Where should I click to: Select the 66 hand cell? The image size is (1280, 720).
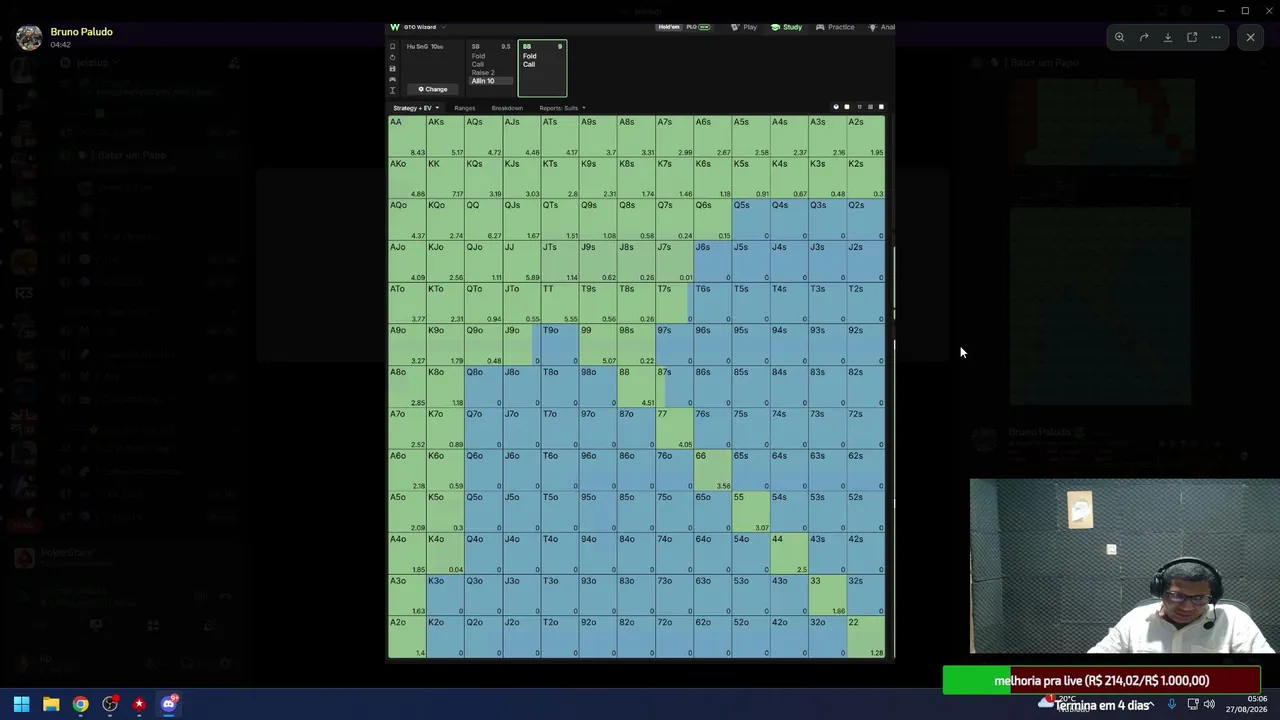coord(713,469)
